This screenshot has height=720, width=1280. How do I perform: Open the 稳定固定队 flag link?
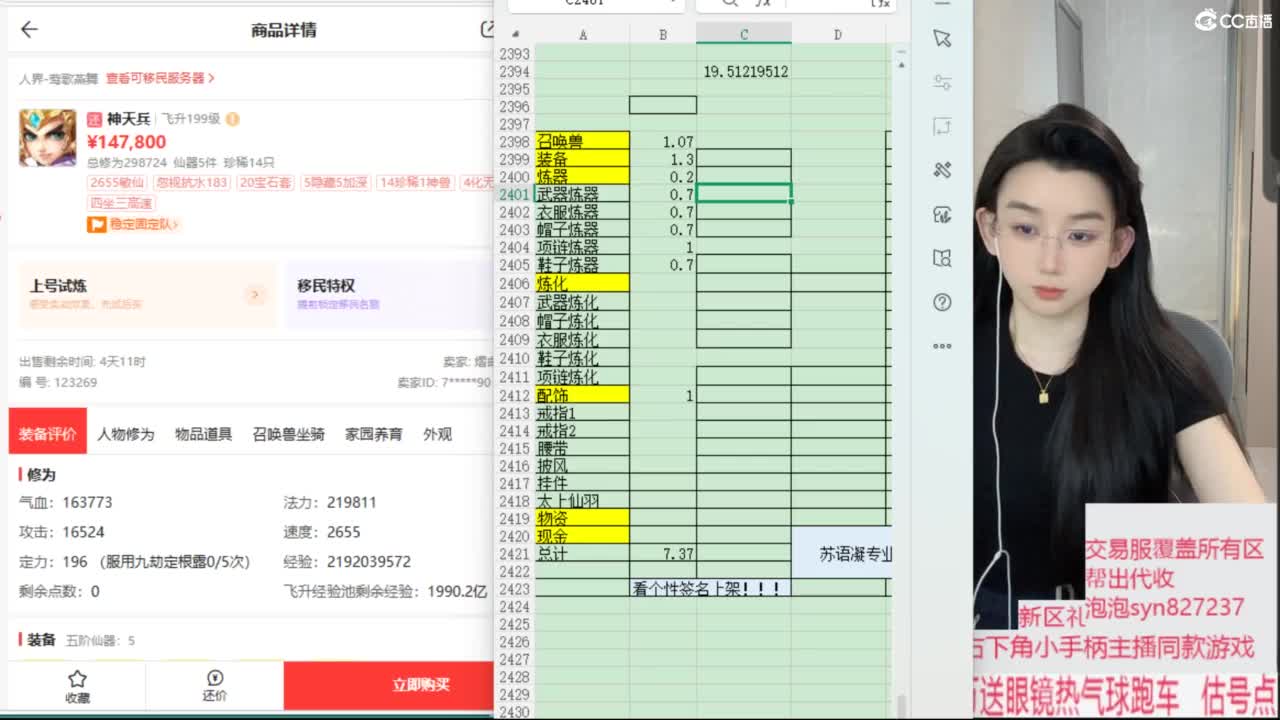coord(134,225)
